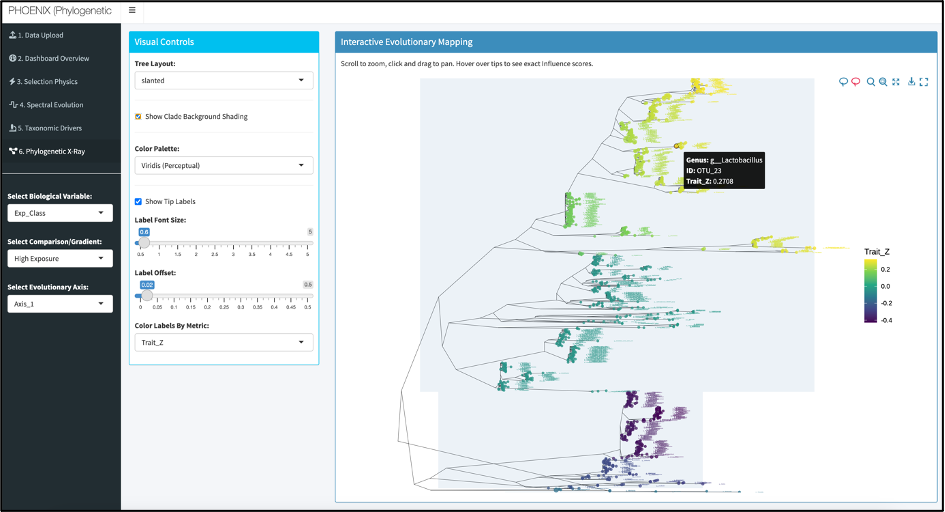Open Color Labels By Metric dropdown
Screen dimensions: 945x512
[x=223, y=342]
